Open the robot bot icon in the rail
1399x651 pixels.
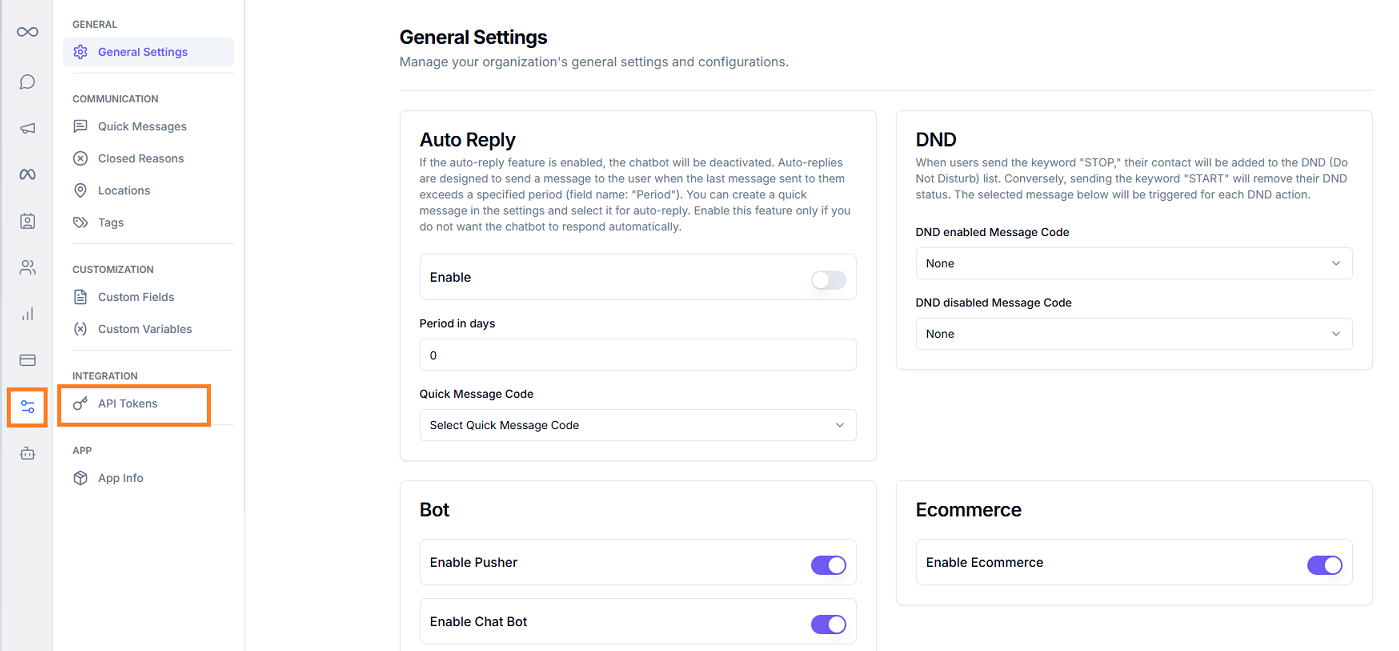(27, 454)
